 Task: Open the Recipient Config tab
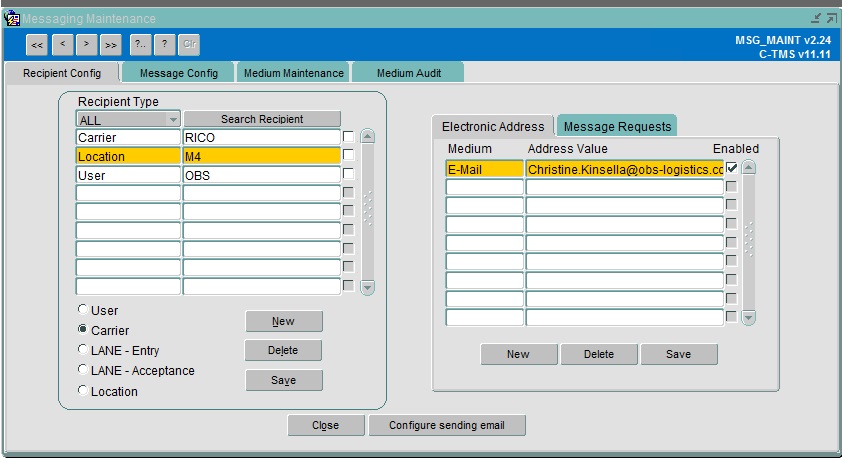pos(62,73)
